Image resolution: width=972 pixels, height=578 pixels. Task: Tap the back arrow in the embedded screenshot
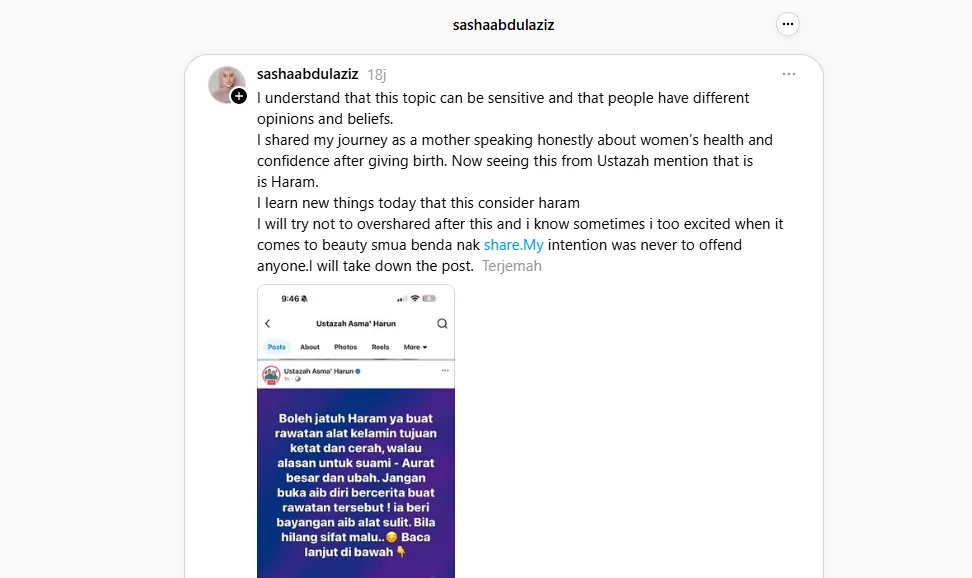click(268, 324)
